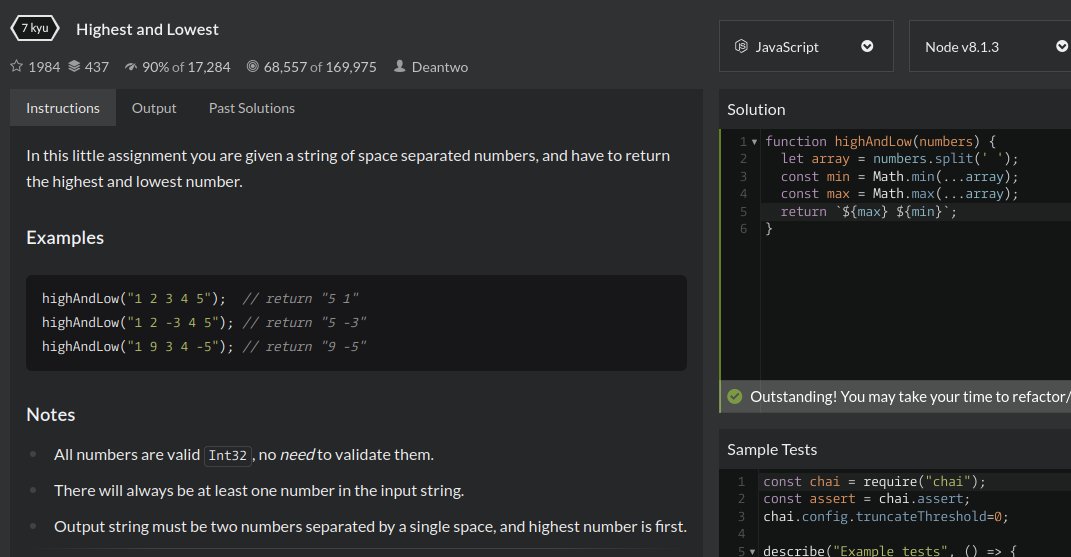Click the satisfaction gauge icon beside 90%
The width and height of the screenshot is (1071, 557).
pos(130,67)
